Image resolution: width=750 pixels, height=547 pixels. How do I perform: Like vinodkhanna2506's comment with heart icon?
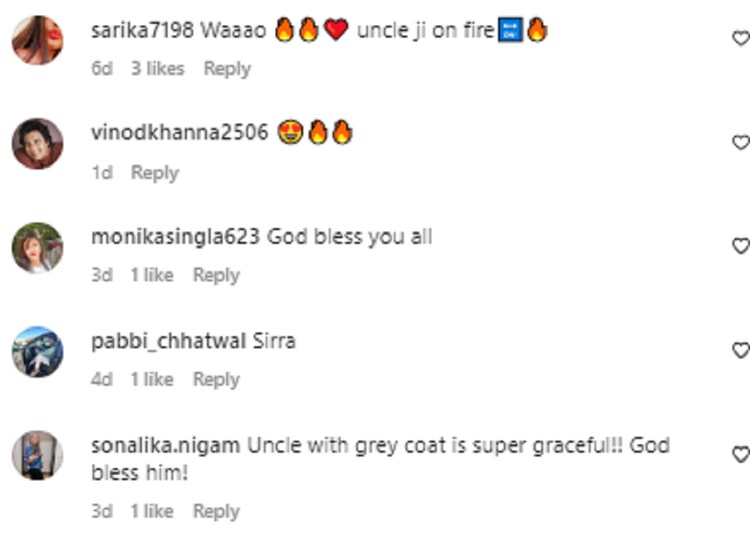tap(740, 143)
